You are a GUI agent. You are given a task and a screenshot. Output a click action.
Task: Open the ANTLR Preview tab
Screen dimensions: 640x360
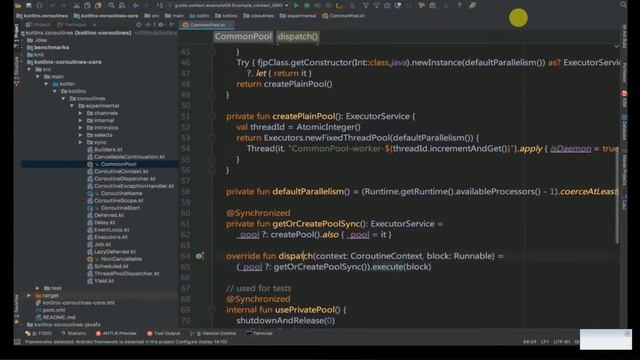[116, 333]
